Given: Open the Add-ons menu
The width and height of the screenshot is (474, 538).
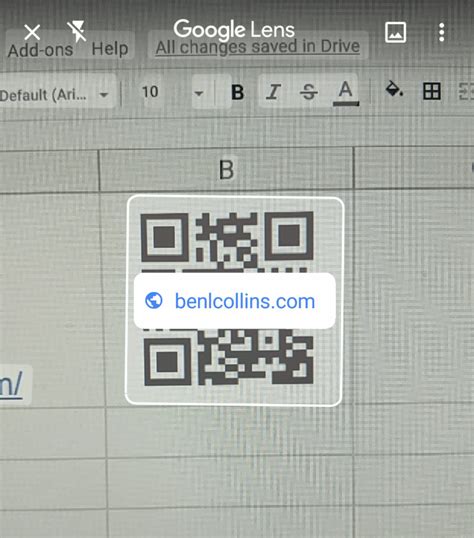Looking at the screenshot, I should tap(40, 50).
